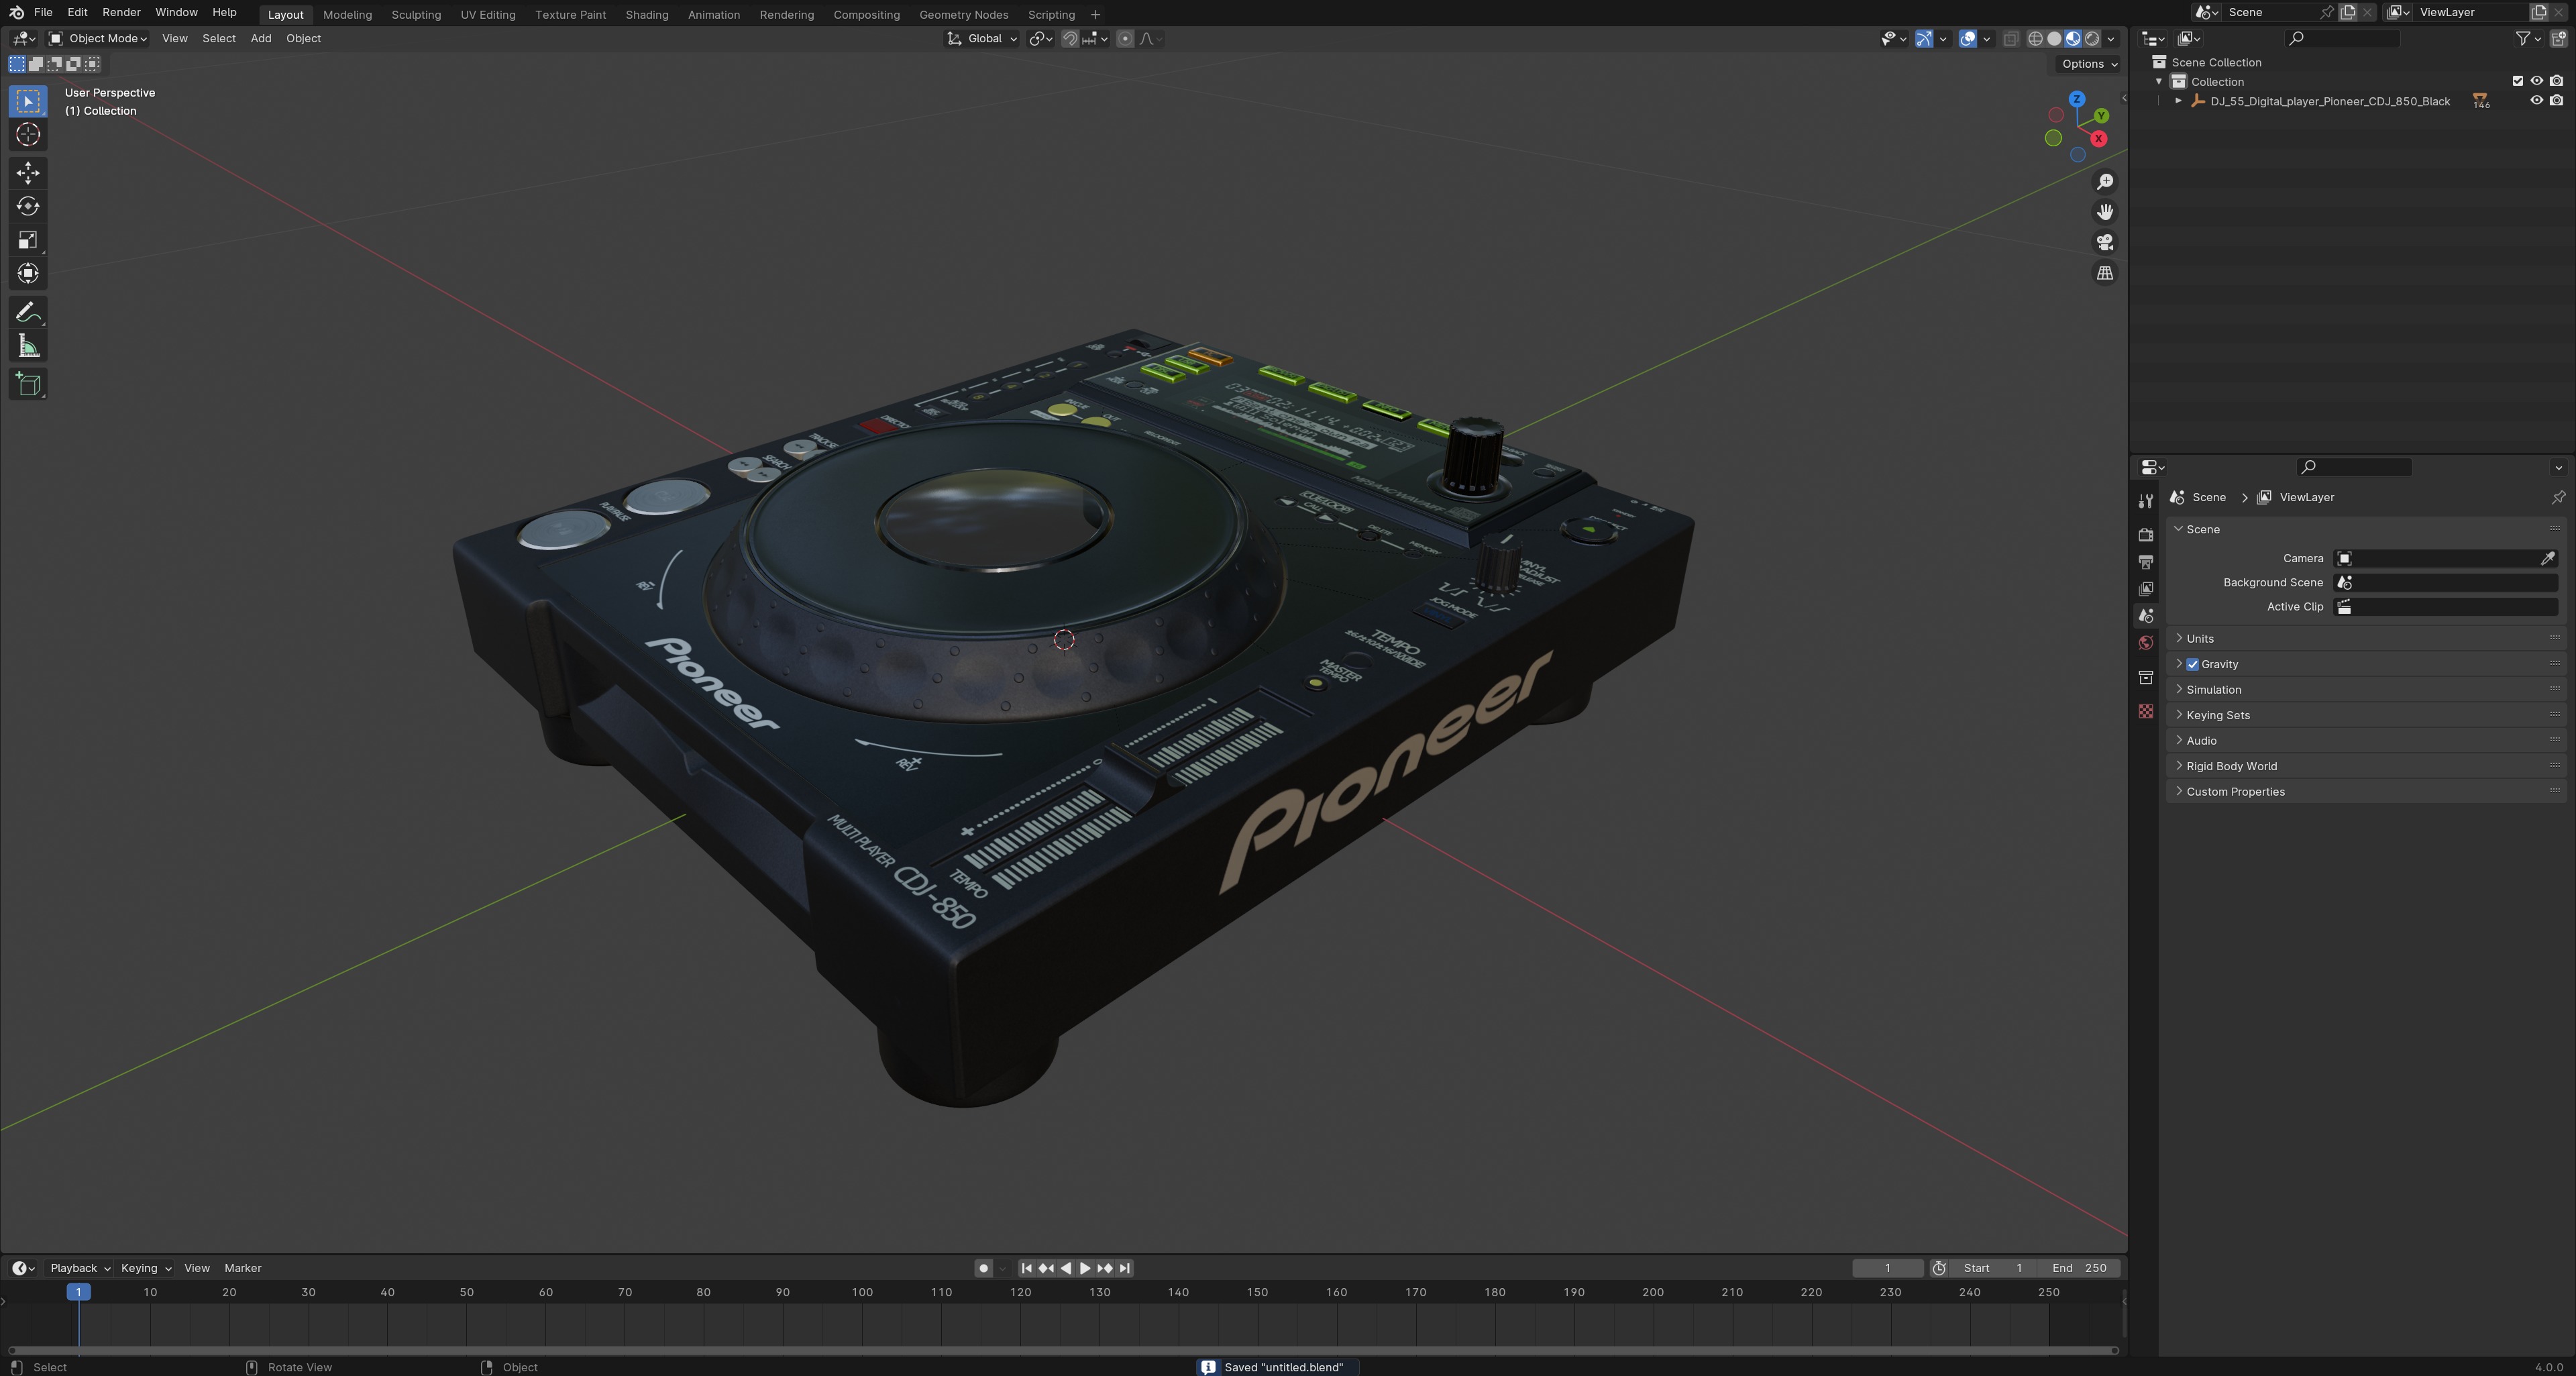The image size is (2576, 1376).
Task: Open the Collection properties tab
Action: (2146, 678)
